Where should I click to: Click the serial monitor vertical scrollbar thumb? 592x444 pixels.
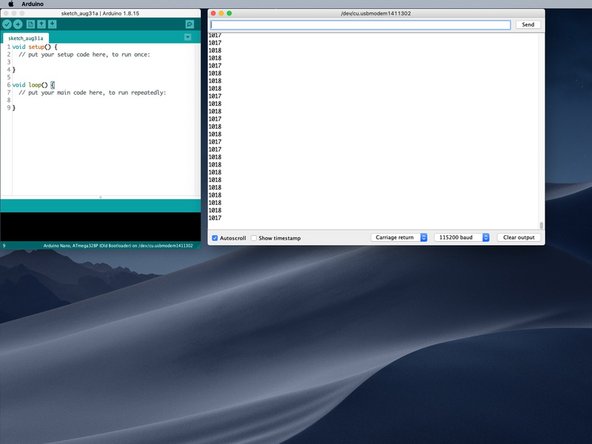pyautogui.click(x=541, y=225)
